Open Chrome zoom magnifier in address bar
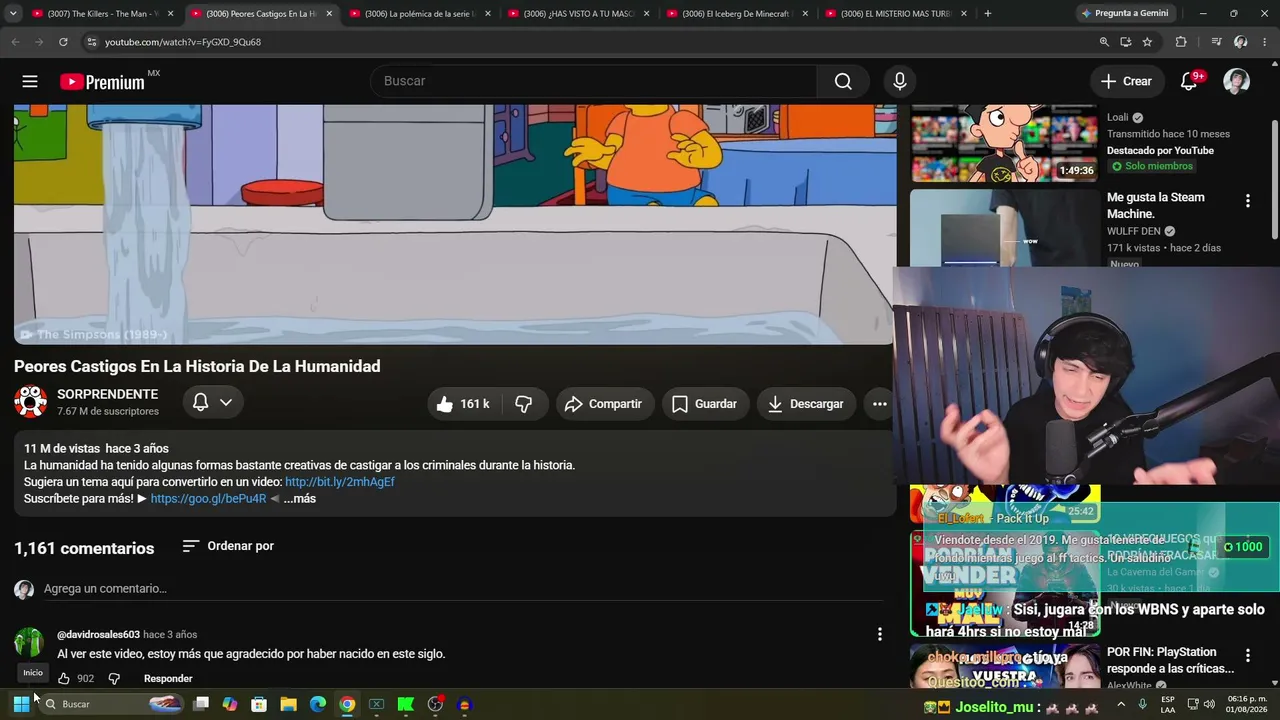1280x720 pixels. tap(1104, 42)
